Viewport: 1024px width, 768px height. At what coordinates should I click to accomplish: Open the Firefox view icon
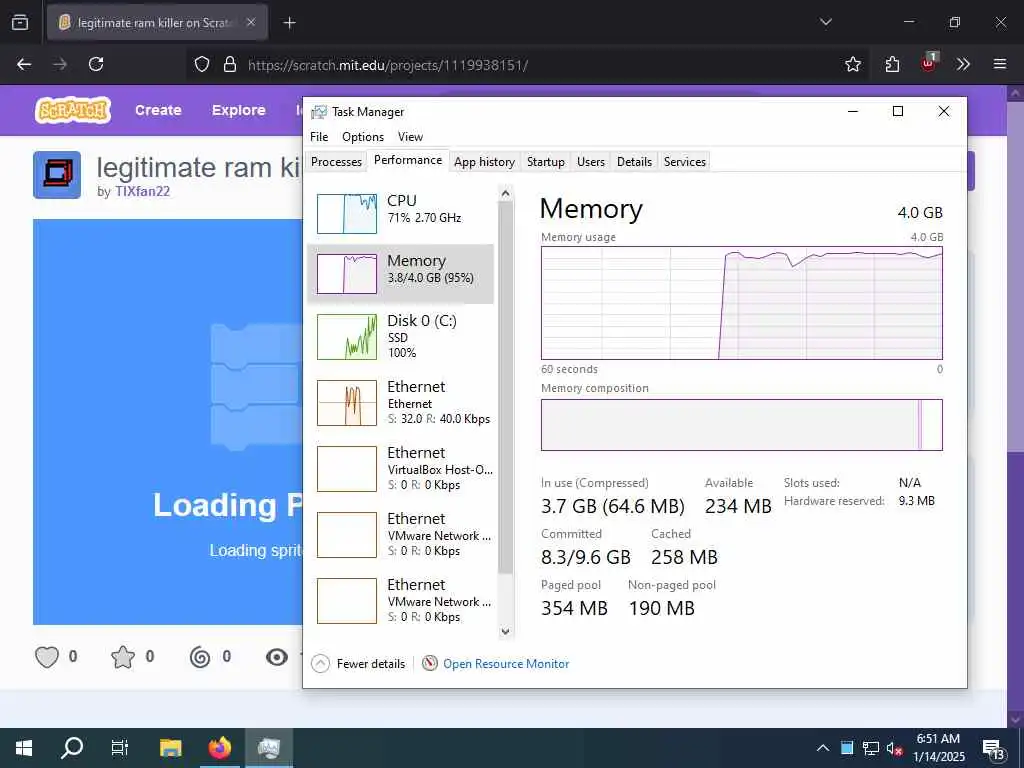(x=20, y=22)
